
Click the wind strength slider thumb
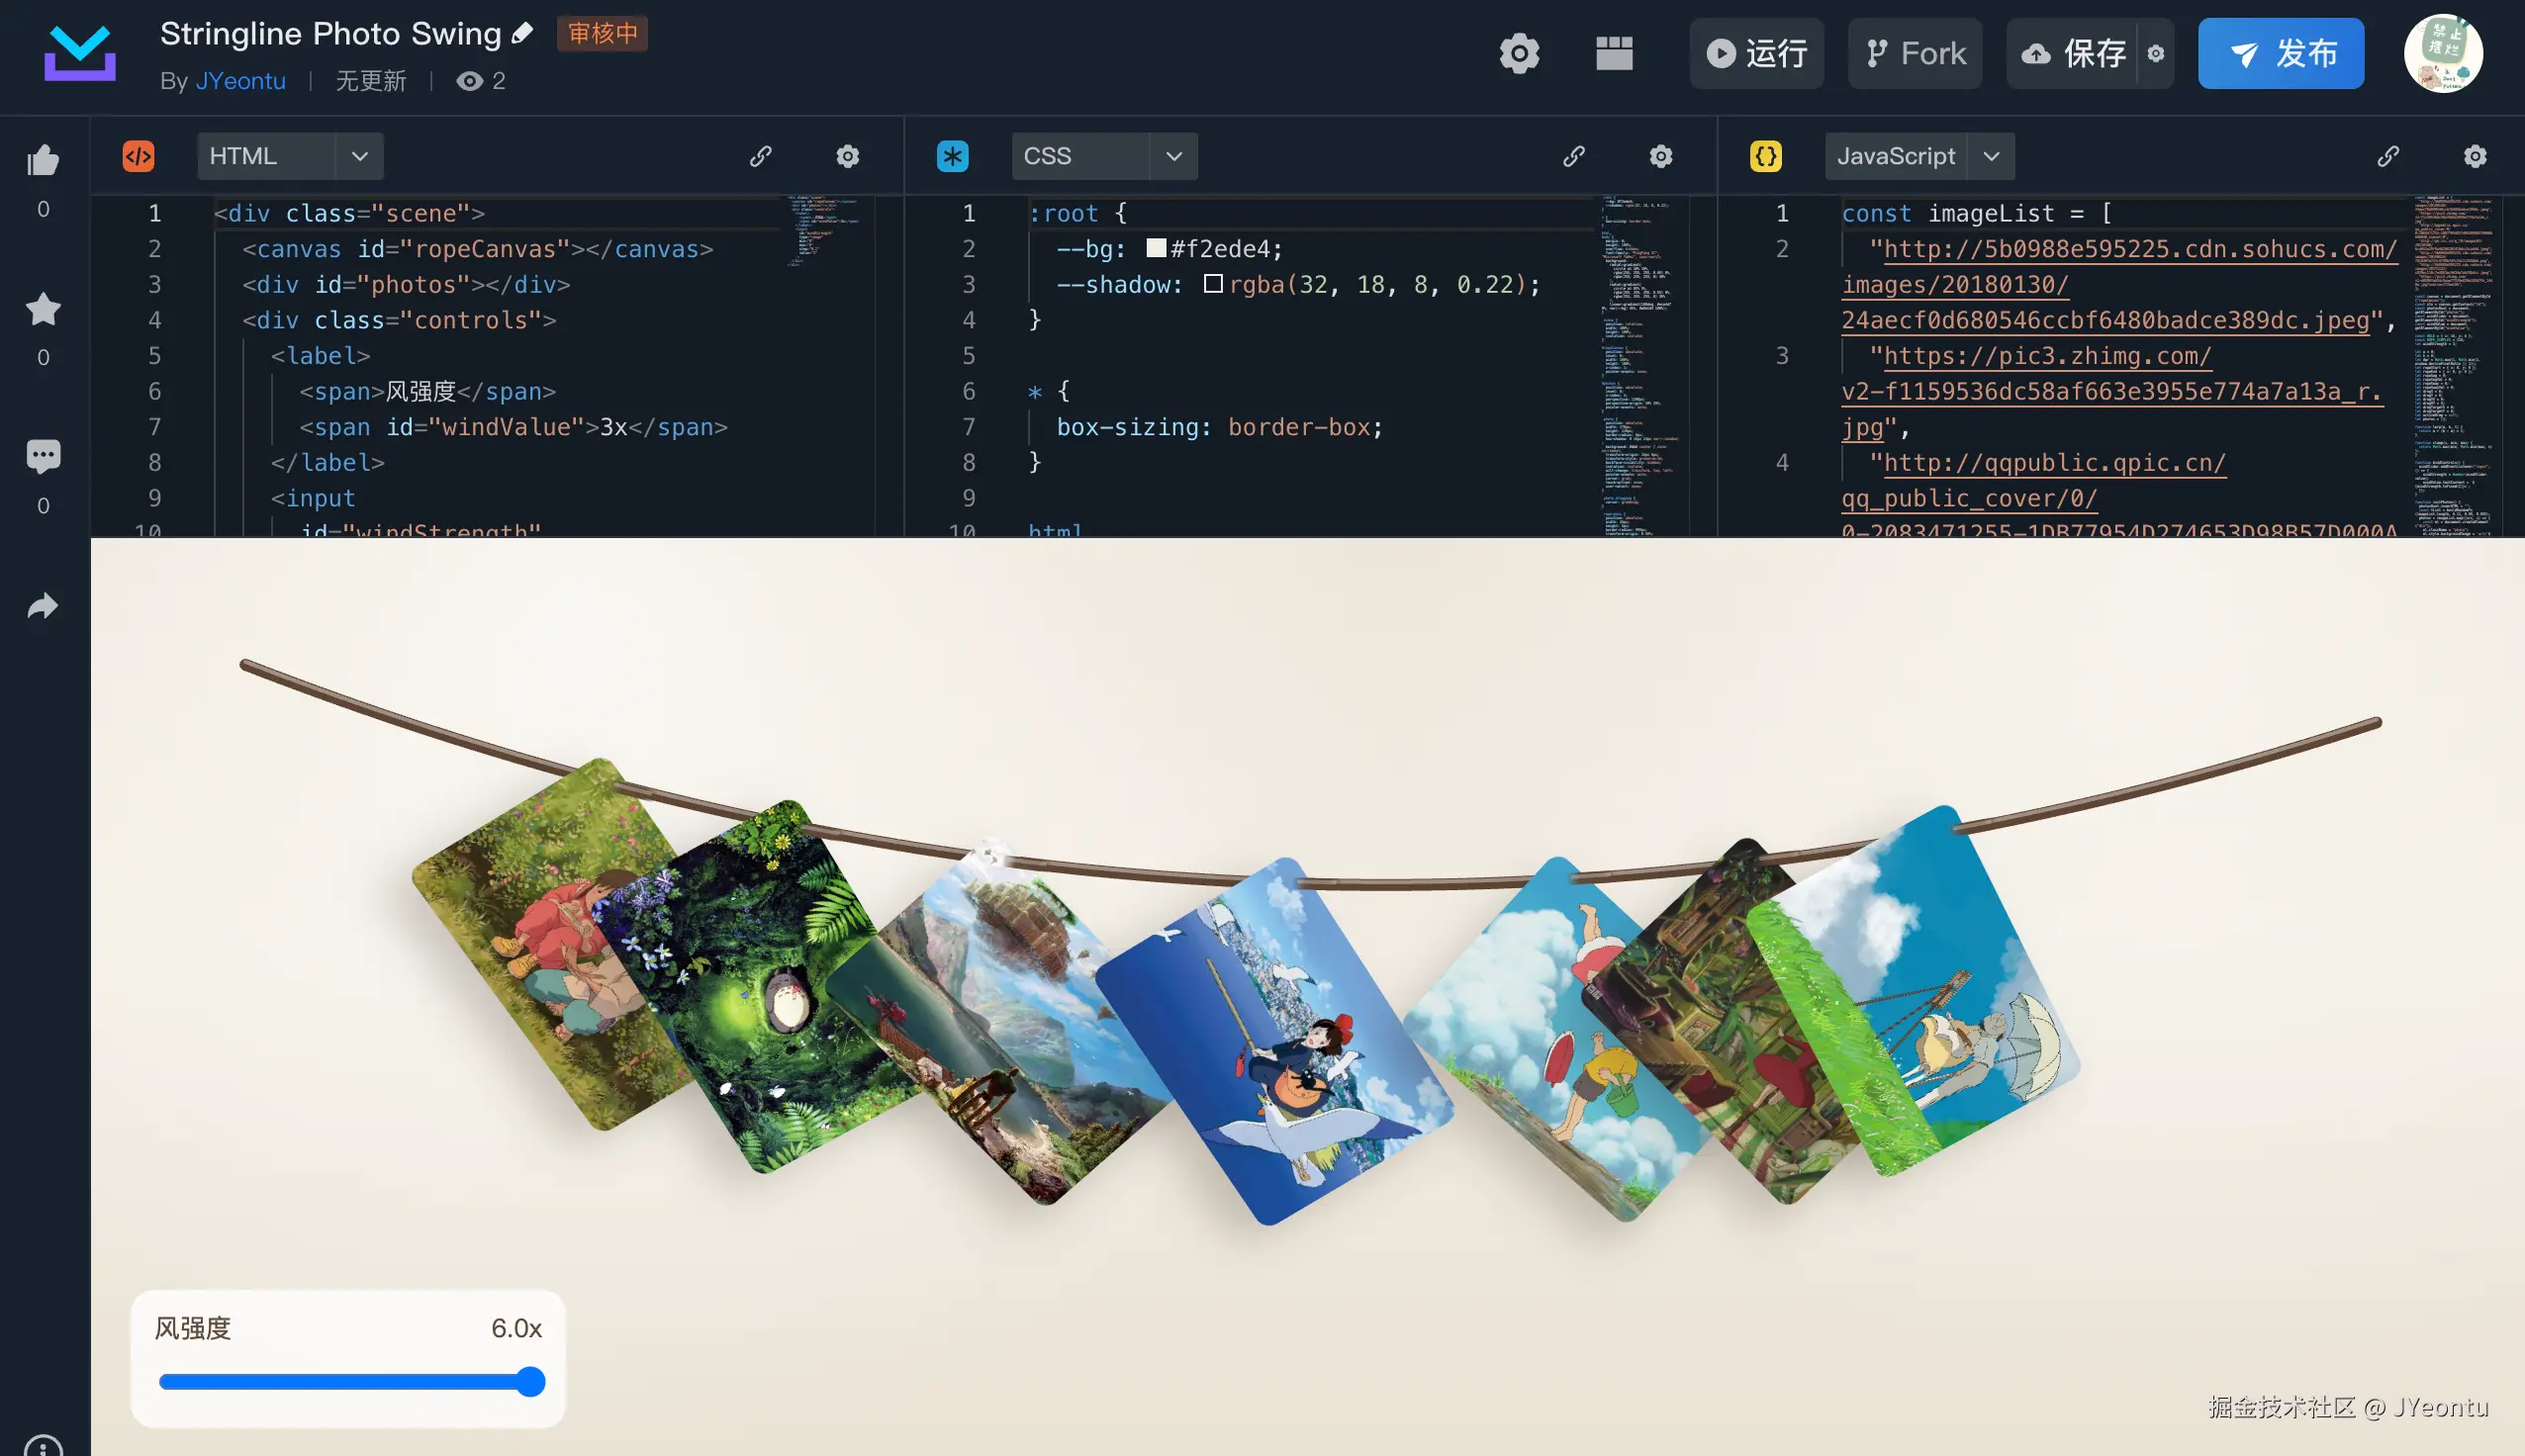tap(530, 1382)
